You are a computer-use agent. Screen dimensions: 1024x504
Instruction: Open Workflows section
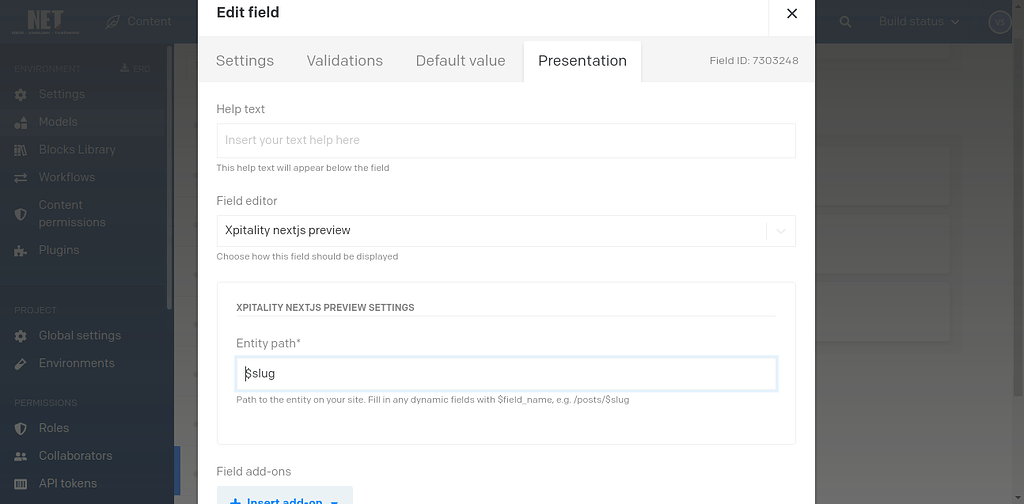point(67,177)
